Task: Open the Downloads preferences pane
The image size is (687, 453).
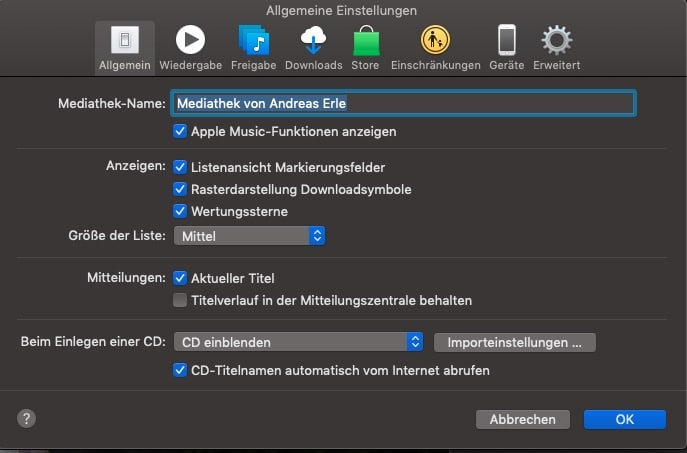Action: click(x=314, y=48)
